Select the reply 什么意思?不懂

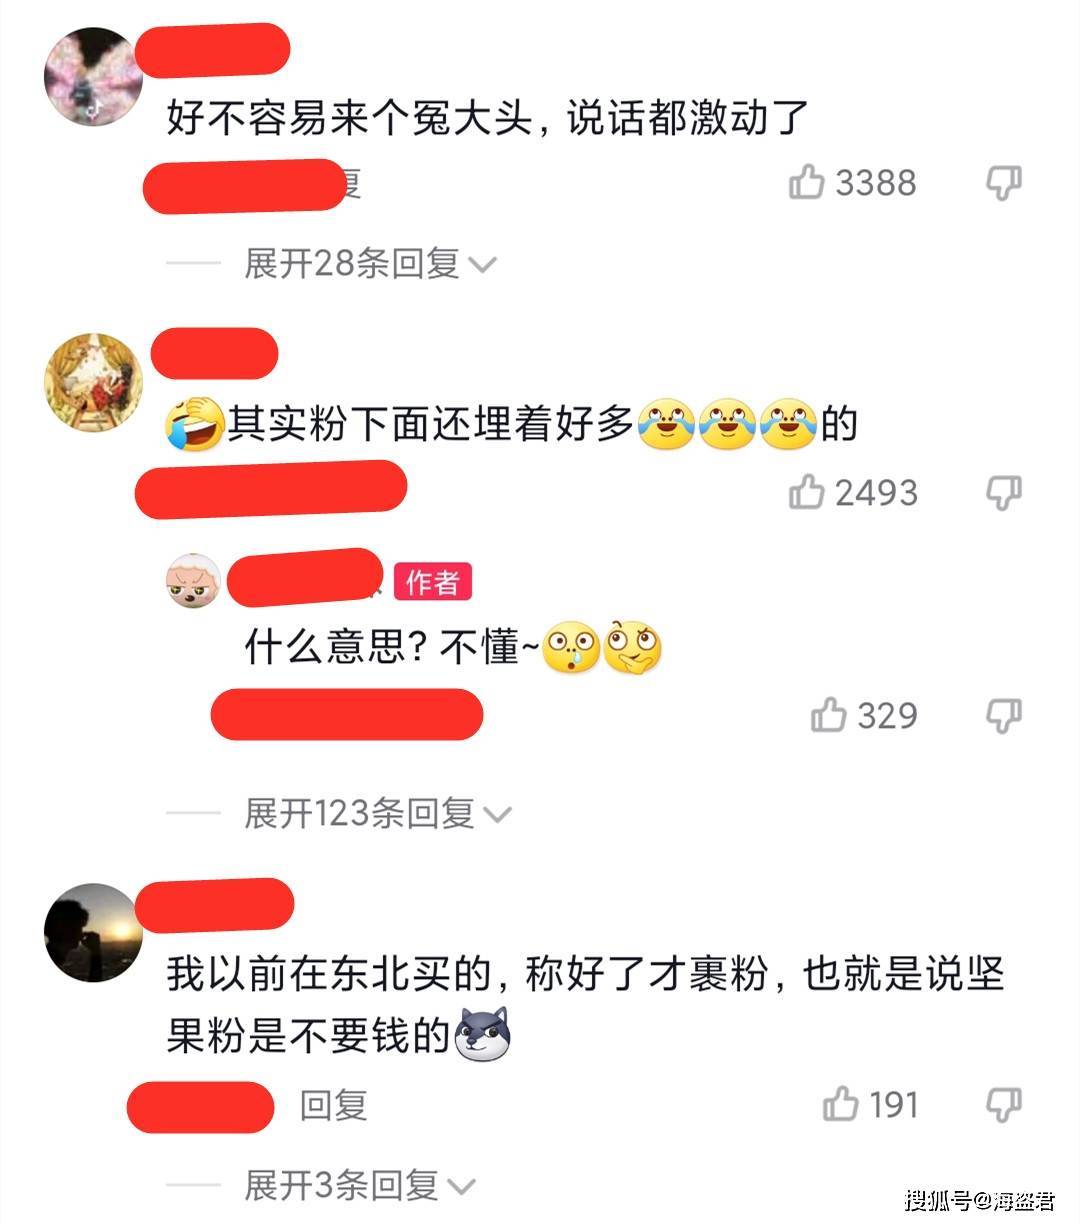coord(453,648)
